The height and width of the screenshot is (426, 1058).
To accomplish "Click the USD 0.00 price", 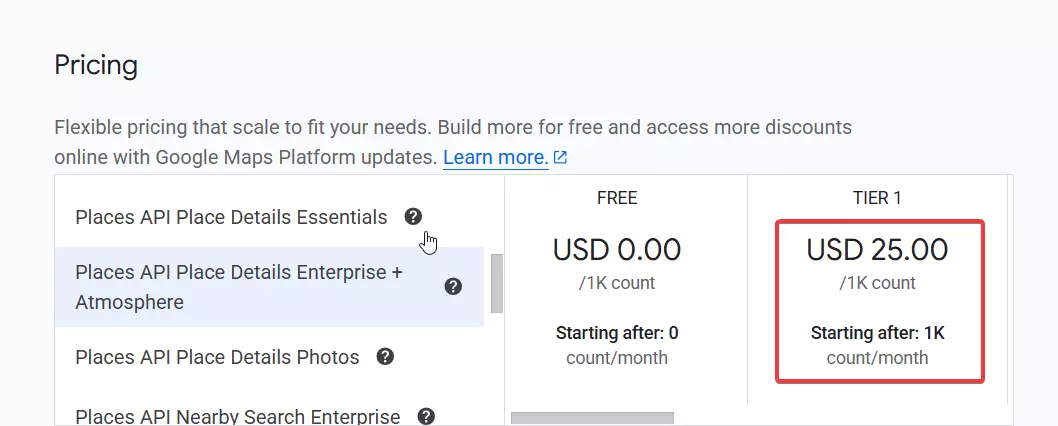I will (x=617, y=249).
